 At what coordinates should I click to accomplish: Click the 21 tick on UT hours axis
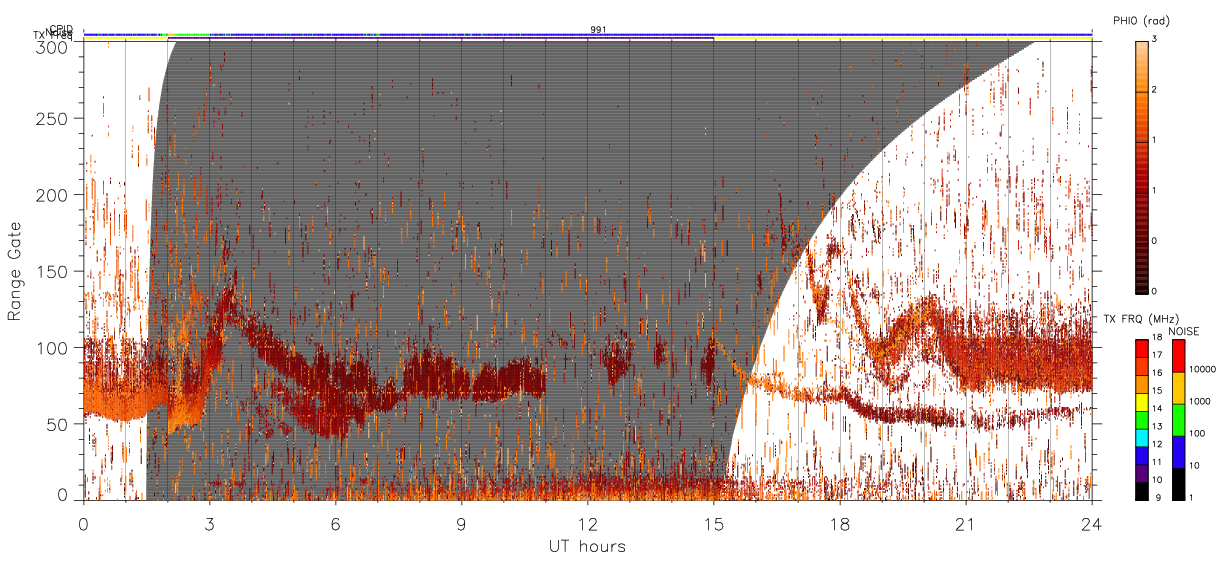(966, 523)
